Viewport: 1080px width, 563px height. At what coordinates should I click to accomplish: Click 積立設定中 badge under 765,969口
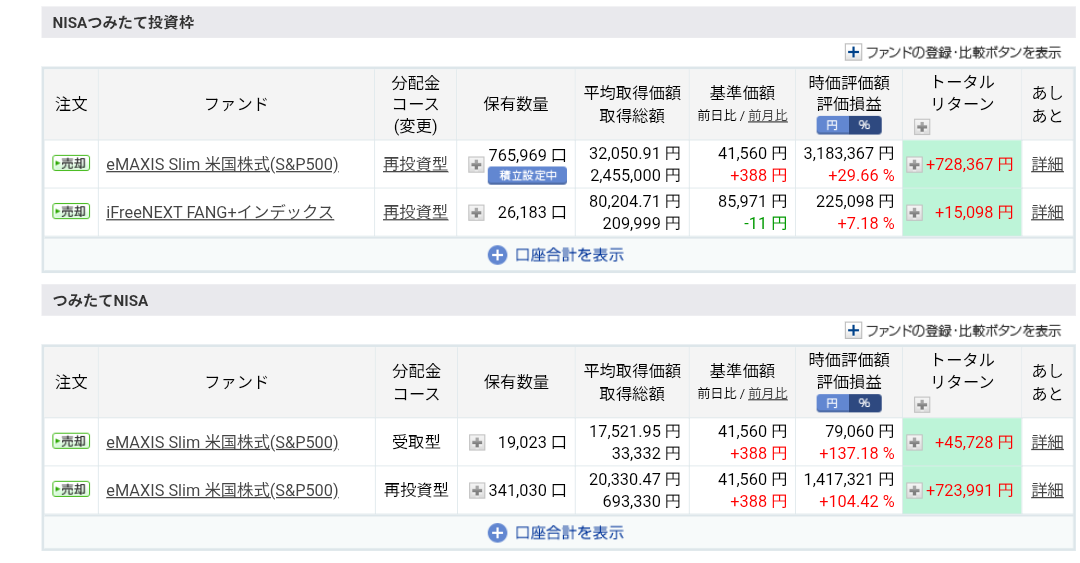pos(528,176)
